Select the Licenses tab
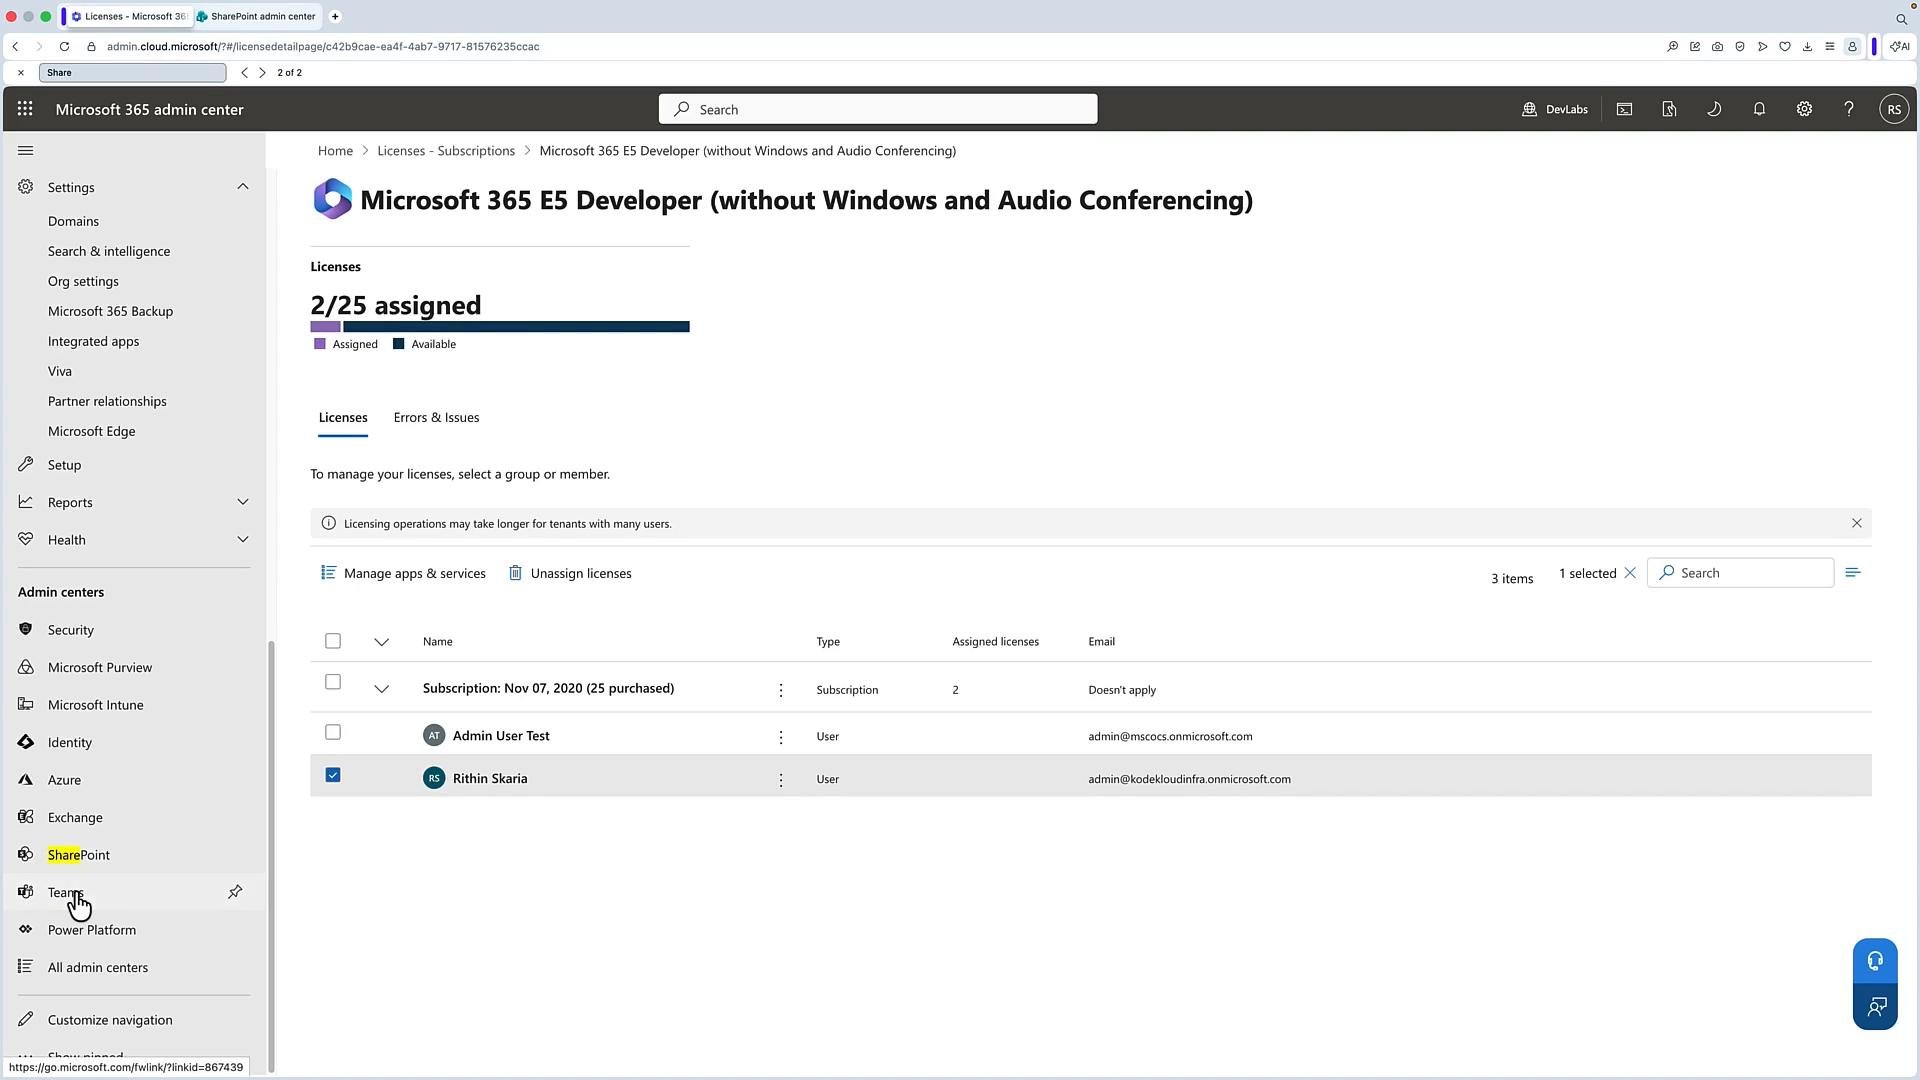1920x1080 pixels. click(343, 418)
